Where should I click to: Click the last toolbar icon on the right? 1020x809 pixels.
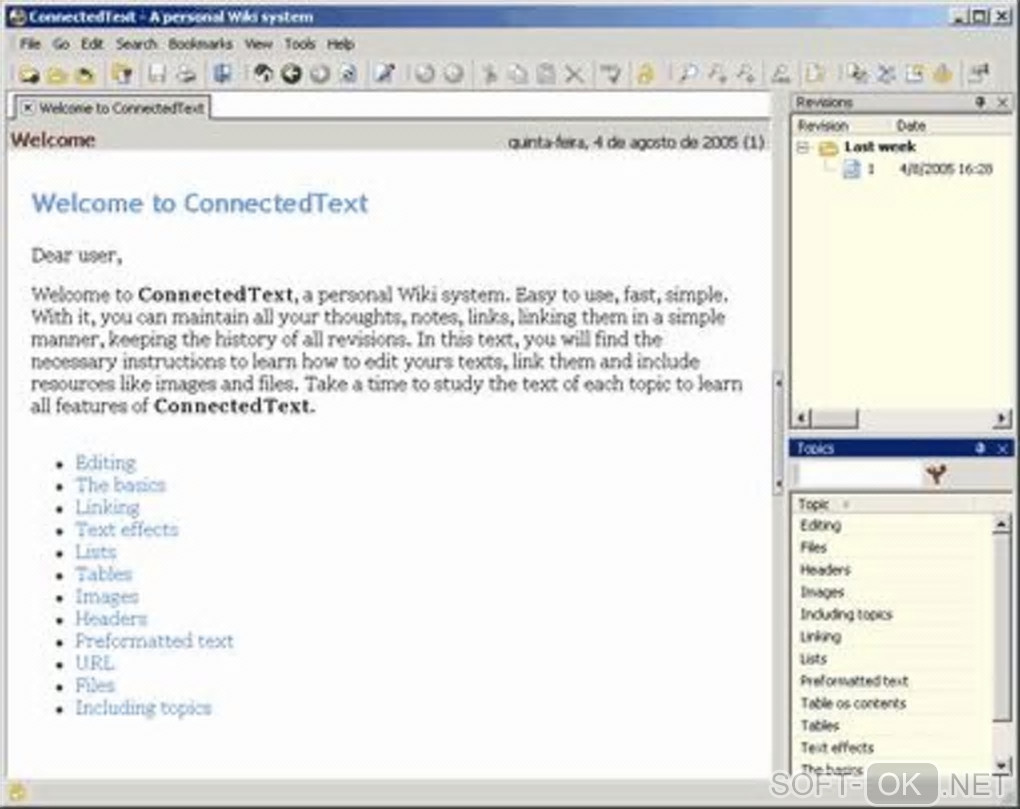point(978,74)
